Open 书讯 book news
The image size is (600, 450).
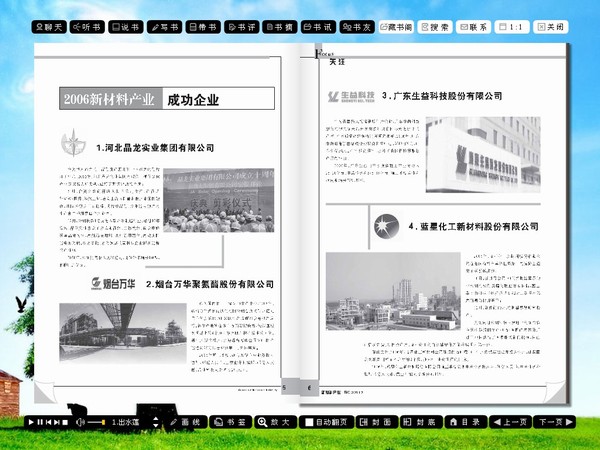tap(318, 27)
